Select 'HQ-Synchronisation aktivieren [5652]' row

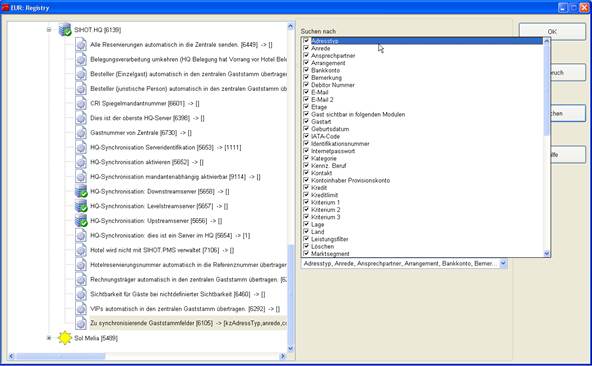[x=147, y=162]
